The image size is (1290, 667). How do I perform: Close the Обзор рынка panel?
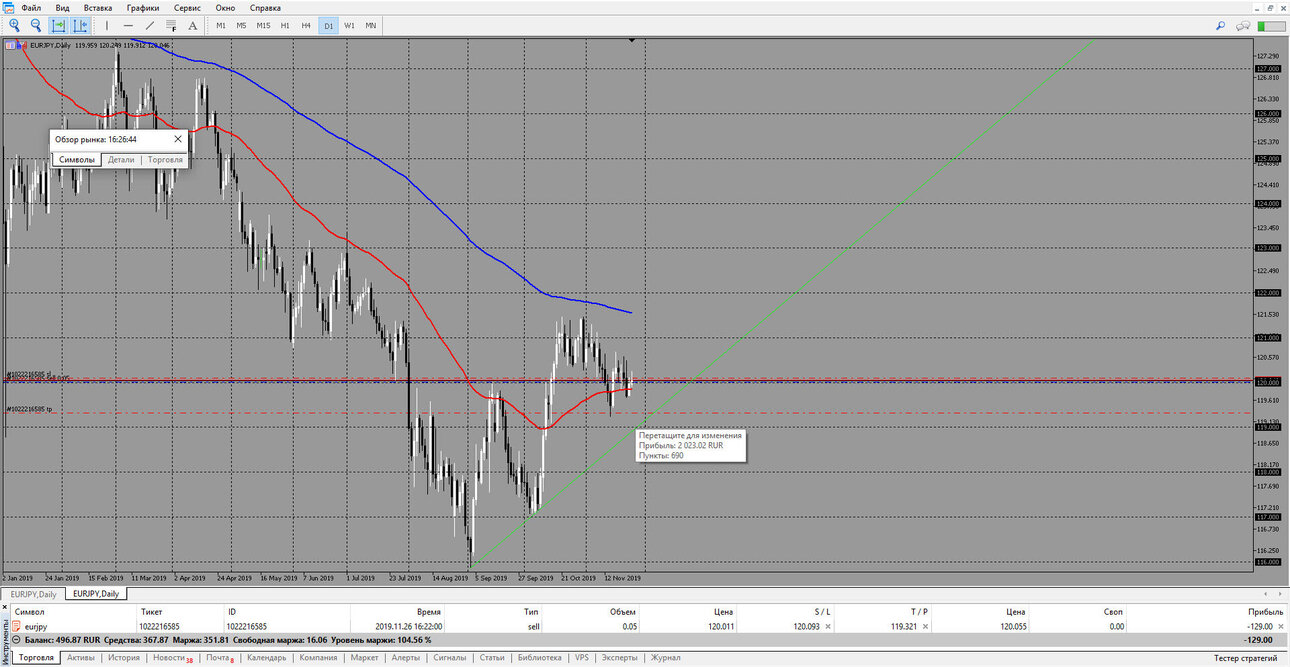pos(178,140)
